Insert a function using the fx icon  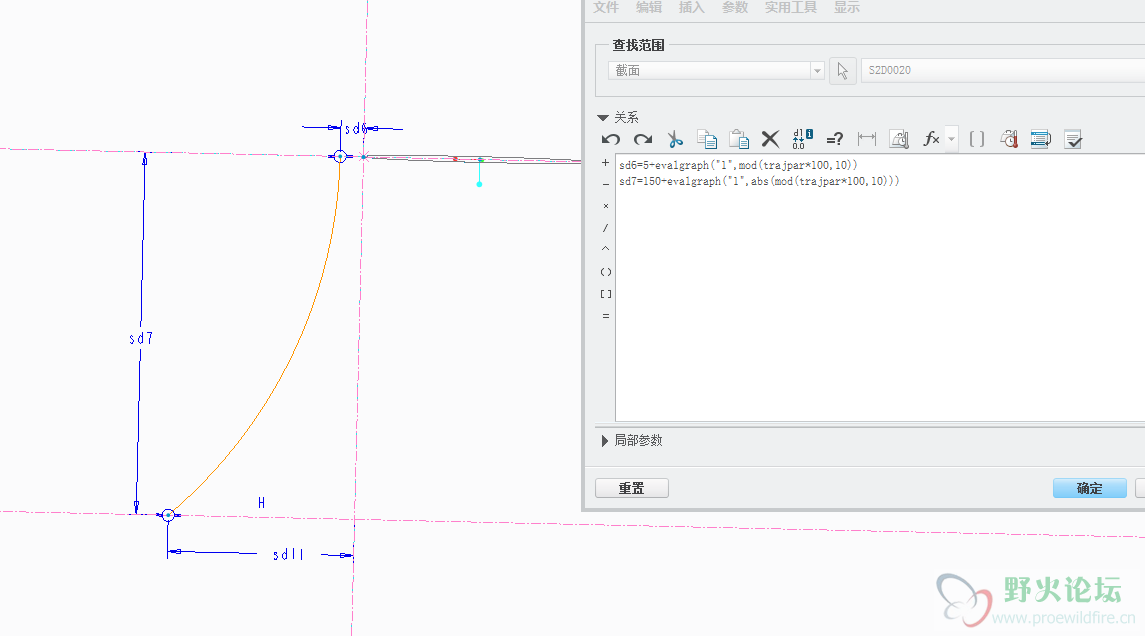[931, 139]
